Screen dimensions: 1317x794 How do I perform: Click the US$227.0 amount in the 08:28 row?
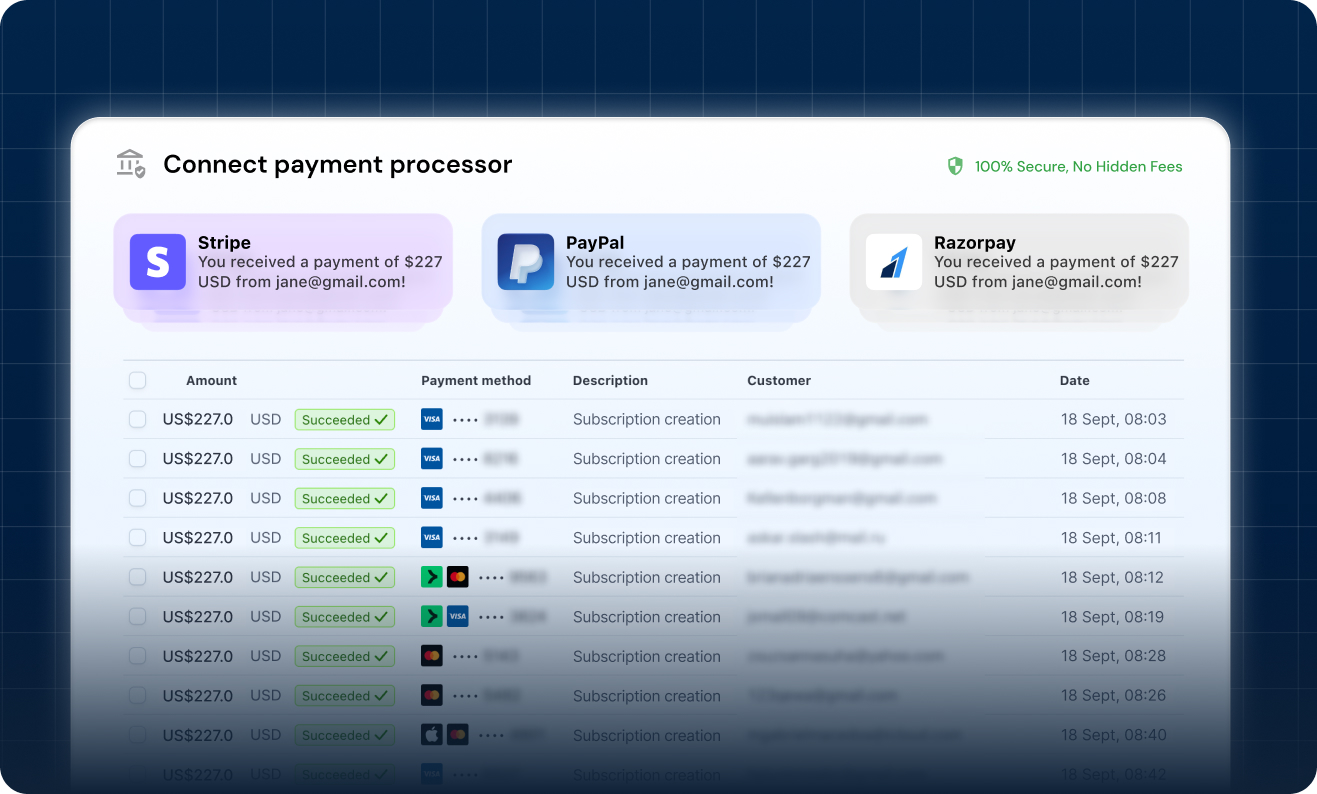coord(198,656)
